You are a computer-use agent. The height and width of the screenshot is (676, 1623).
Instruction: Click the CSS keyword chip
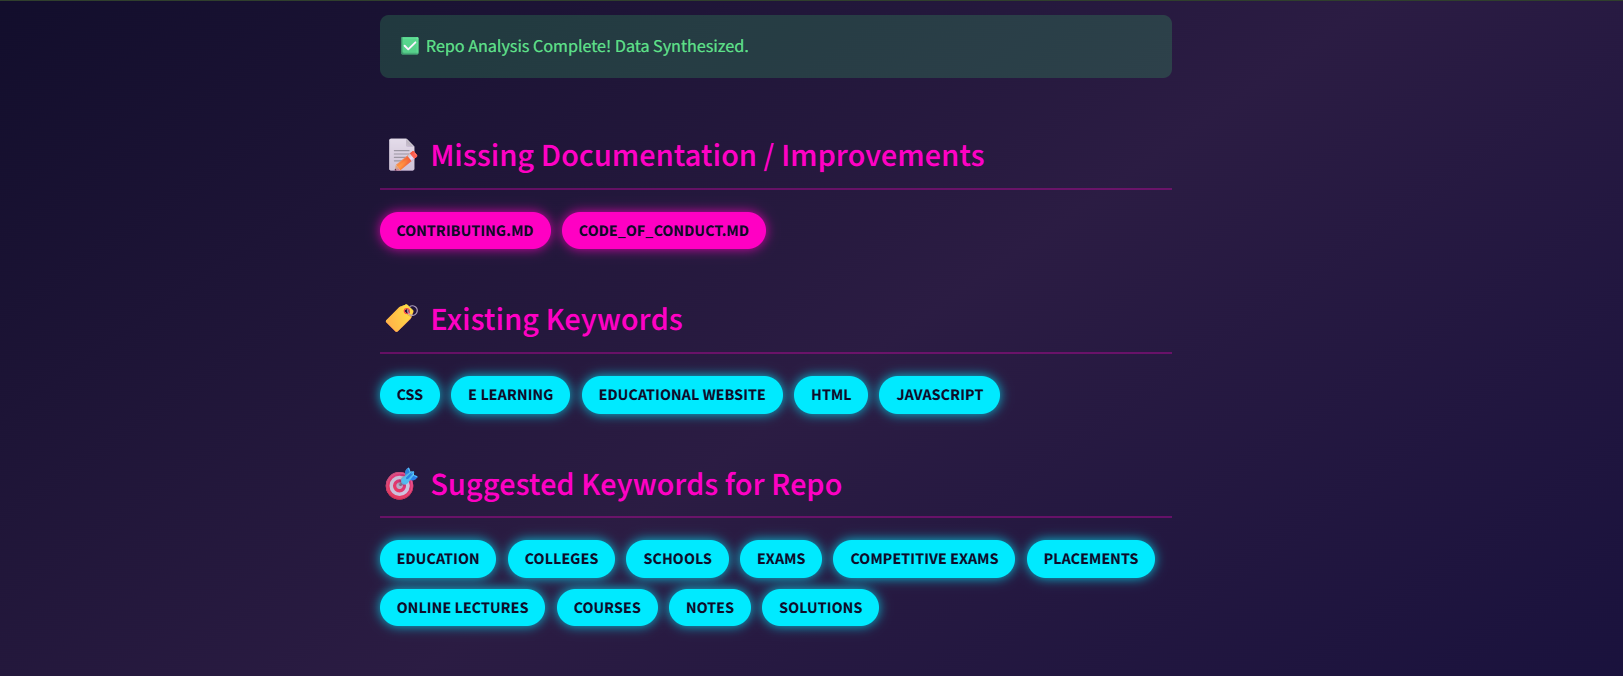point(409,395)
